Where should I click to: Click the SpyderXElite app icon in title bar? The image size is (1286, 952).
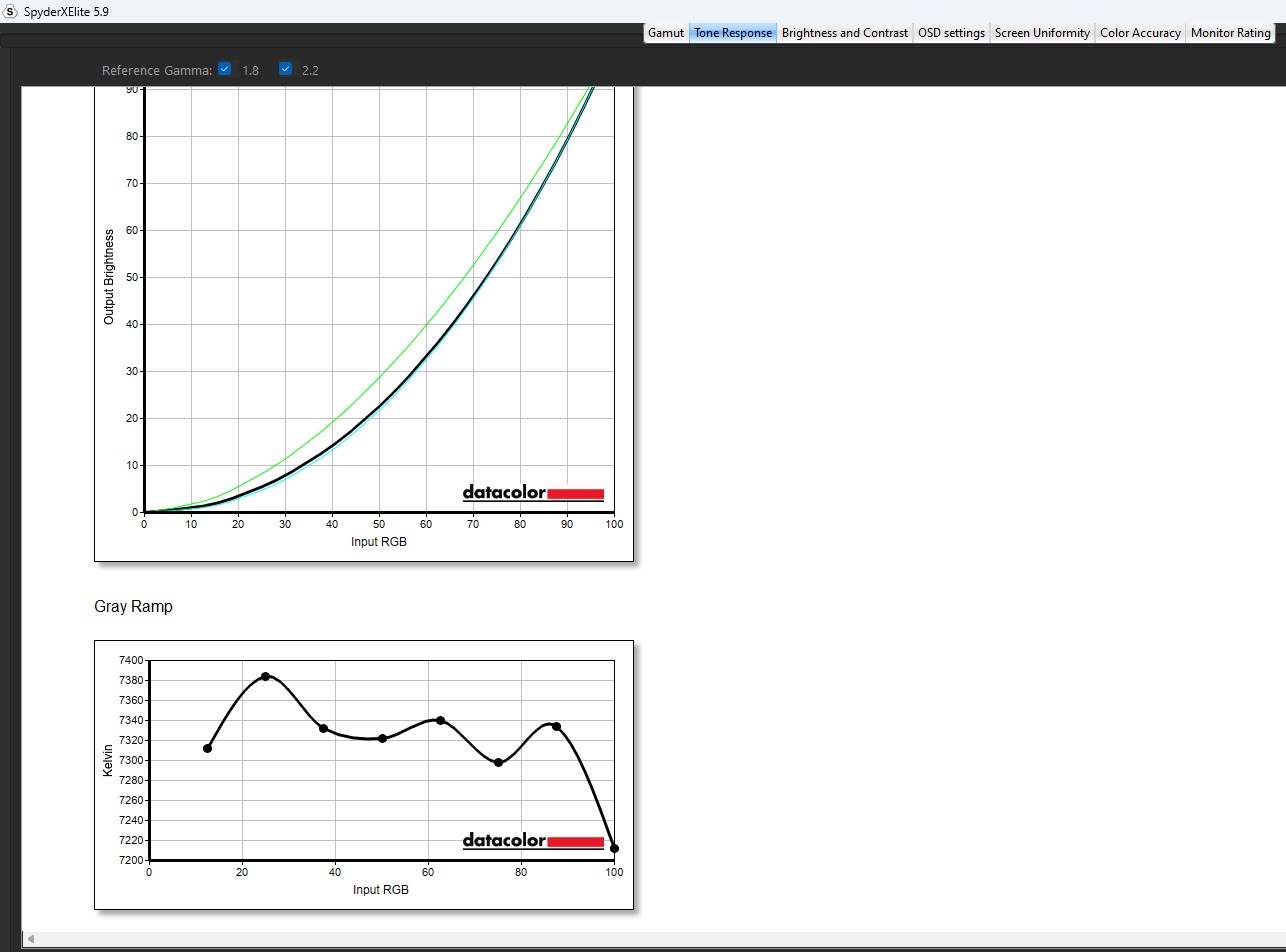coord(11,12)
